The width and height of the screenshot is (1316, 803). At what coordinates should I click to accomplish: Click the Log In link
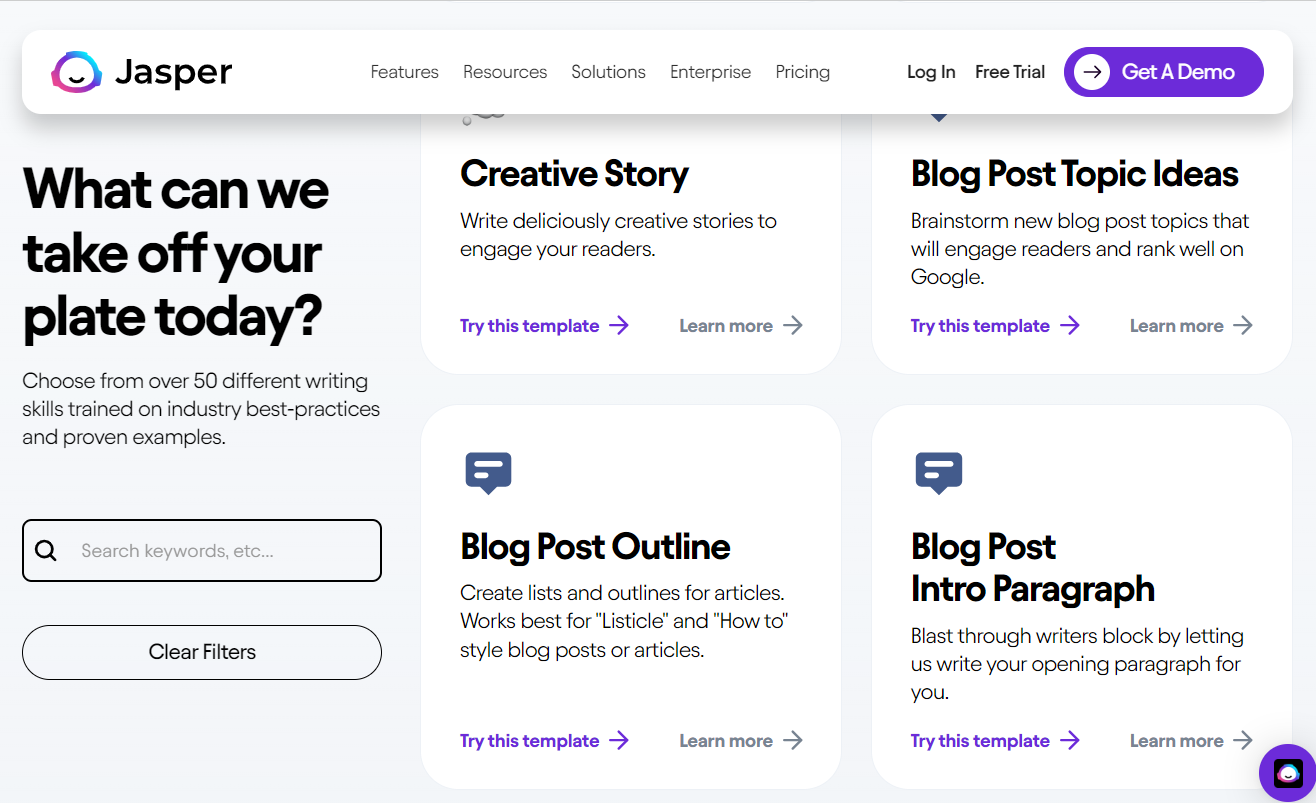coord(931,72)
